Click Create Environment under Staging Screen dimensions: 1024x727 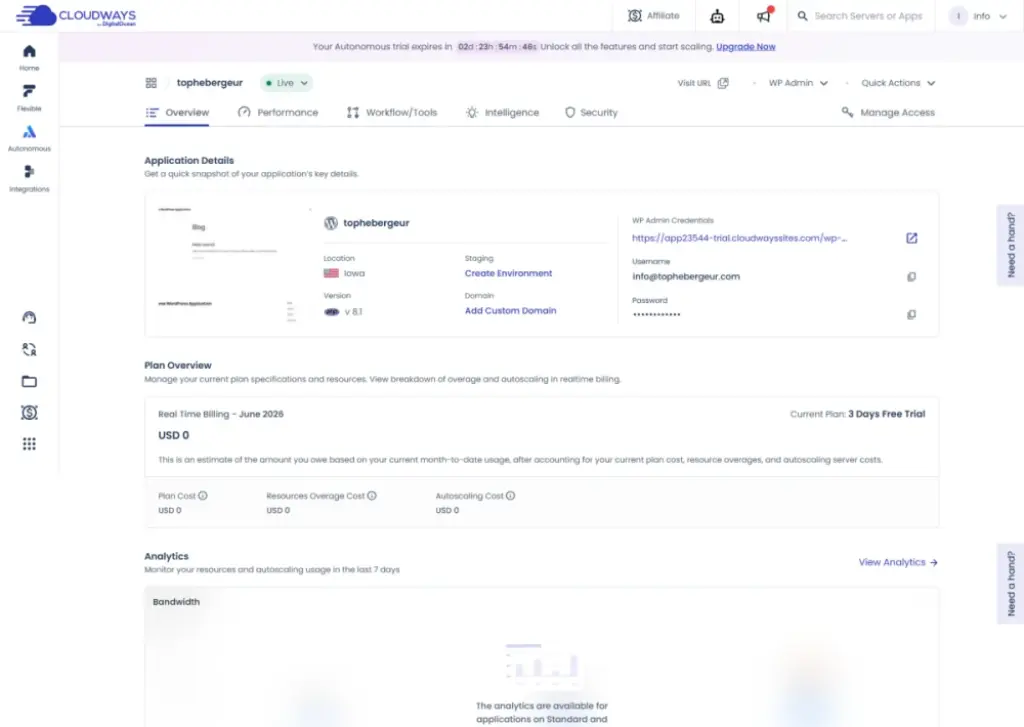(508, 273)
